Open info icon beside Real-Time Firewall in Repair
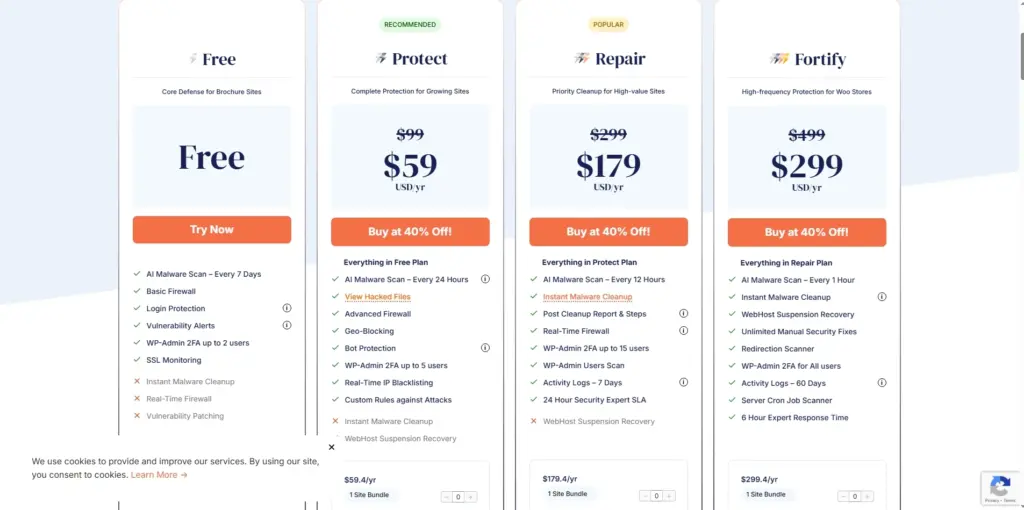The image size is (1024, 510). [x=683, y=331]
